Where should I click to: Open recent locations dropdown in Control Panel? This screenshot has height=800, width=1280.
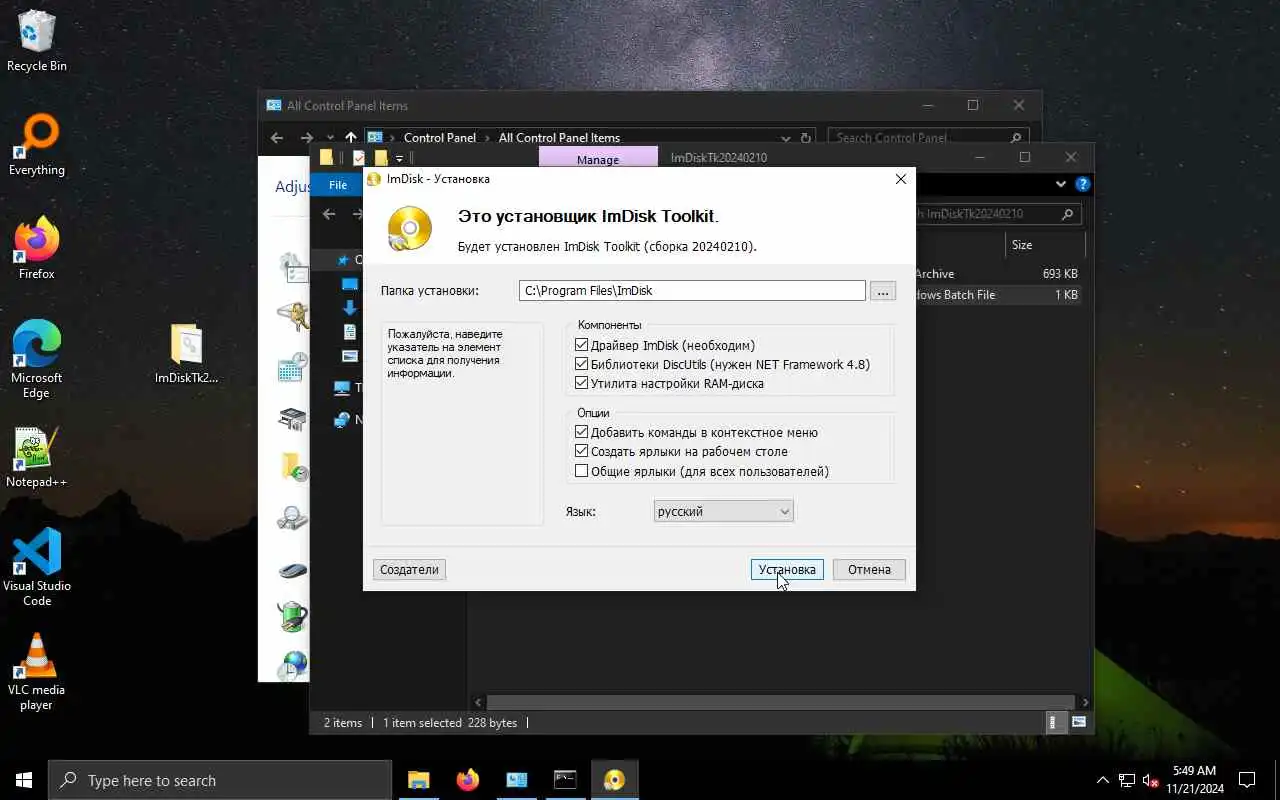(331, 138)
